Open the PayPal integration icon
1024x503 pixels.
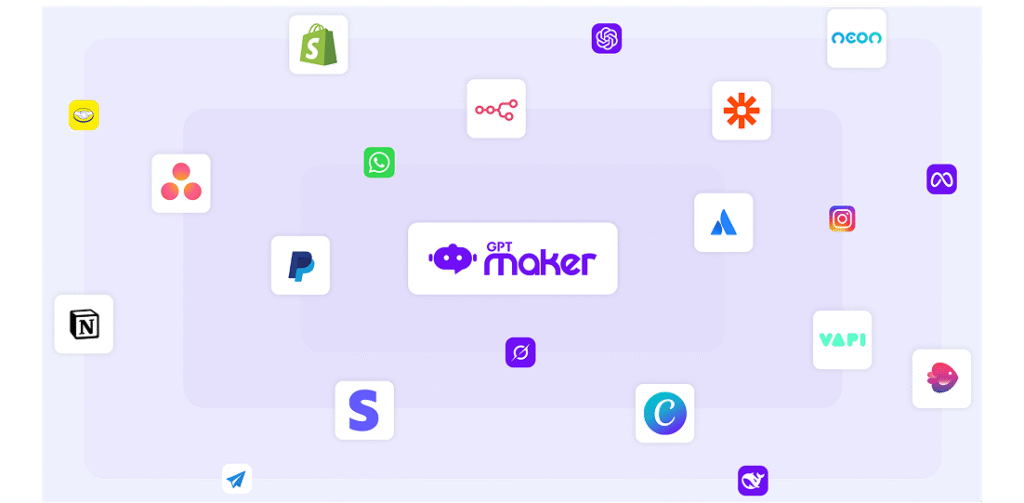pyautogui.click(x=300, y=265)
